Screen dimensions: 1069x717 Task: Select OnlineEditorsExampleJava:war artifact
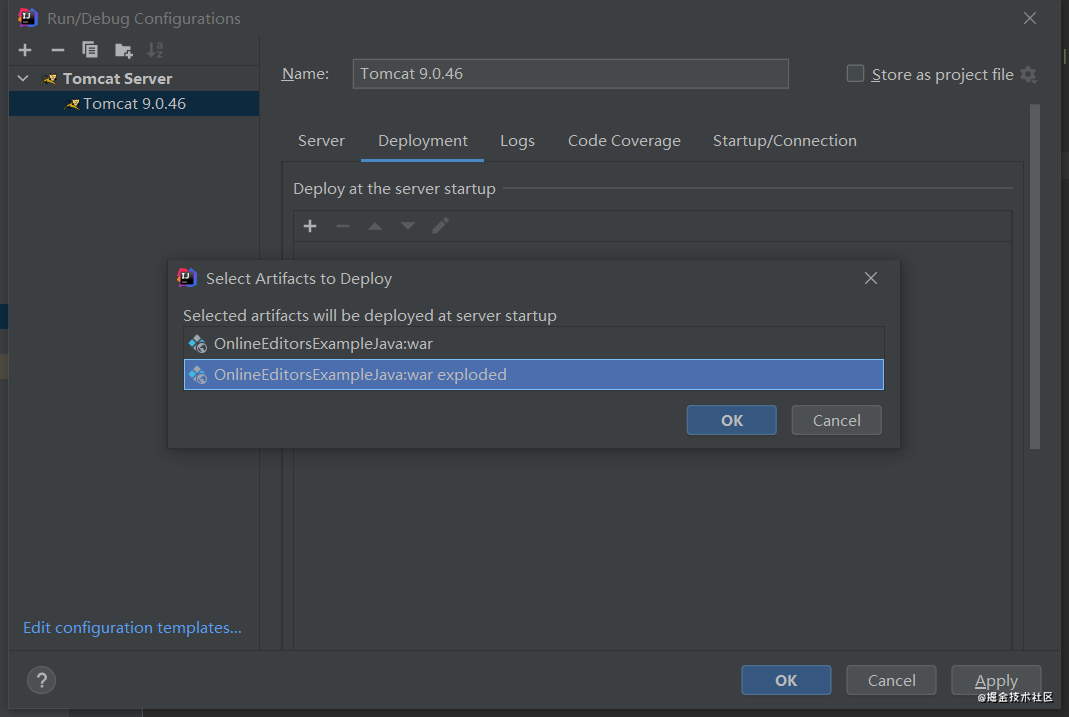[534, 344]
